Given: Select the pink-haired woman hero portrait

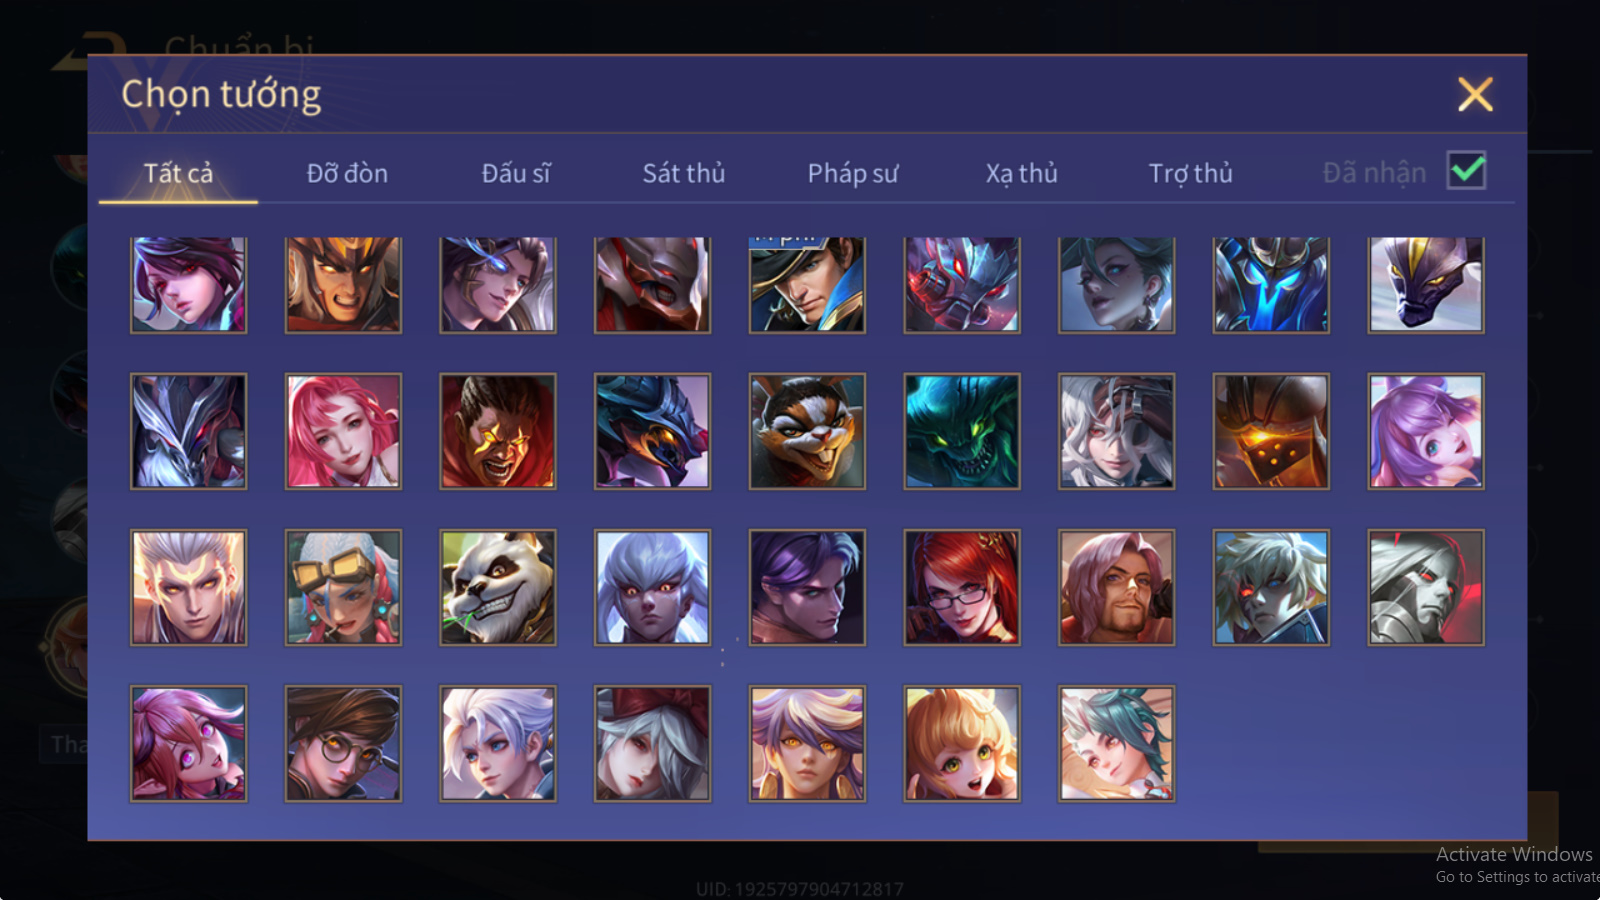Looking at the screenshot, I should click(x=343, y=432).
